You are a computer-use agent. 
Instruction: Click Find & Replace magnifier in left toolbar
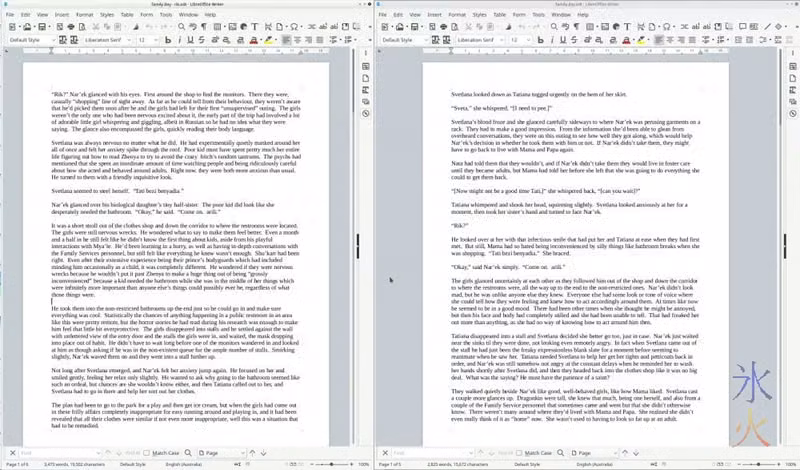[x=182, y=27]
